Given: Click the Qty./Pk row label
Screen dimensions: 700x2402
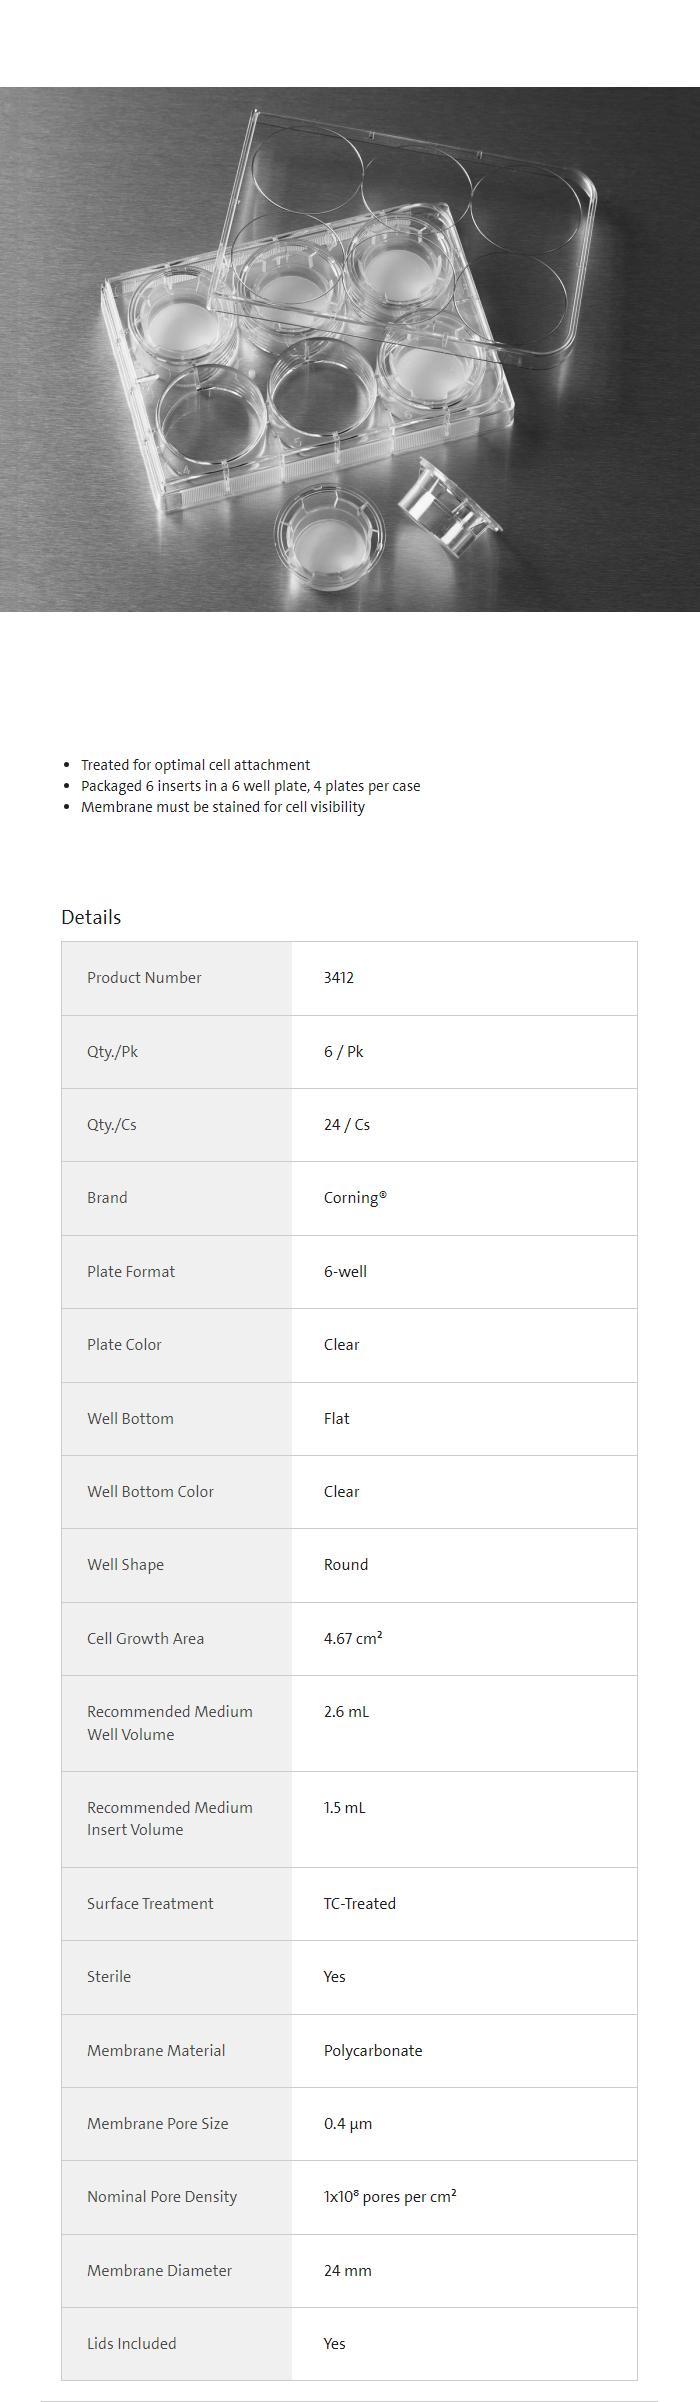Looking at the screenshot, I should [112, 1052].
